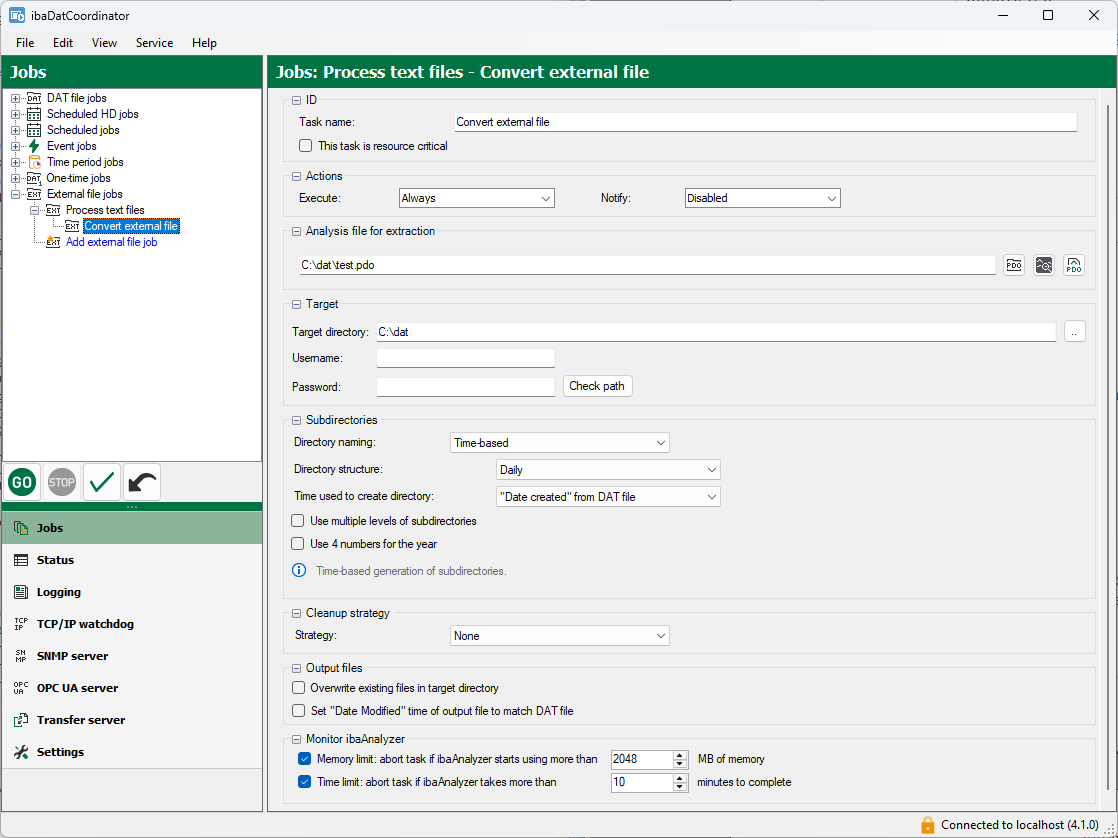Click the Username input field
This screenshot has width=1118, height=838.
466,358
